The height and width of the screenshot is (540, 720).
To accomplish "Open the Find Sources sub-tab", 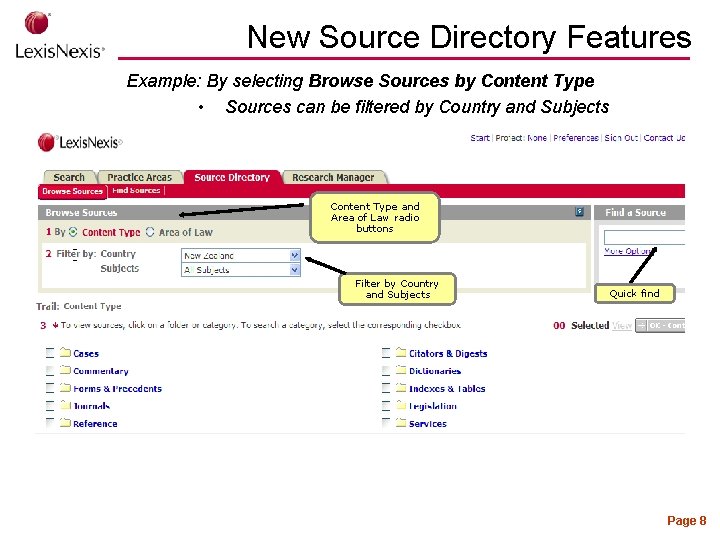I will pyautogui.click(x=136, y=191).
